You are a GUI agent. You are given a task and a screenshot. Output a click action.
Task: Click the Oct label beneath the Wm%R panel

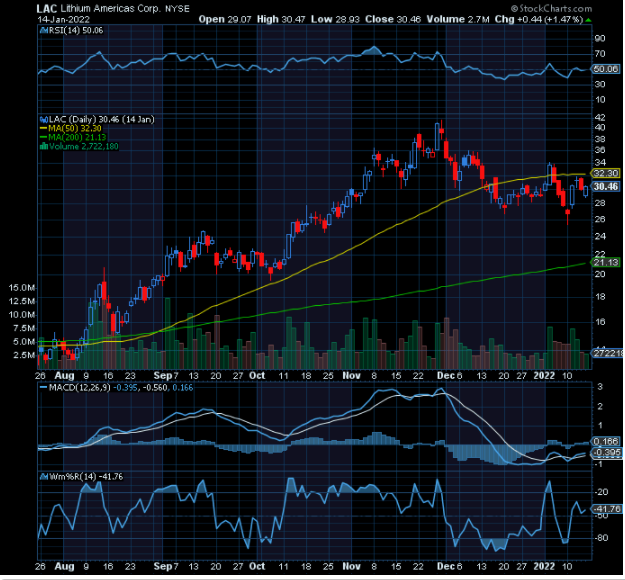coord(257,566)
